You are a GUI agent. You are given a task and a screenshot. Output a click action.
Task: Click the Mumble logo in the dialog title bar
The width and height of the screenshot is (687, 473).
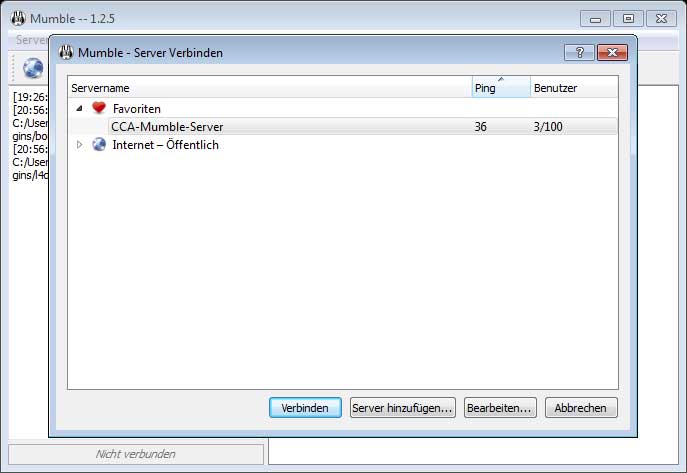67,52
